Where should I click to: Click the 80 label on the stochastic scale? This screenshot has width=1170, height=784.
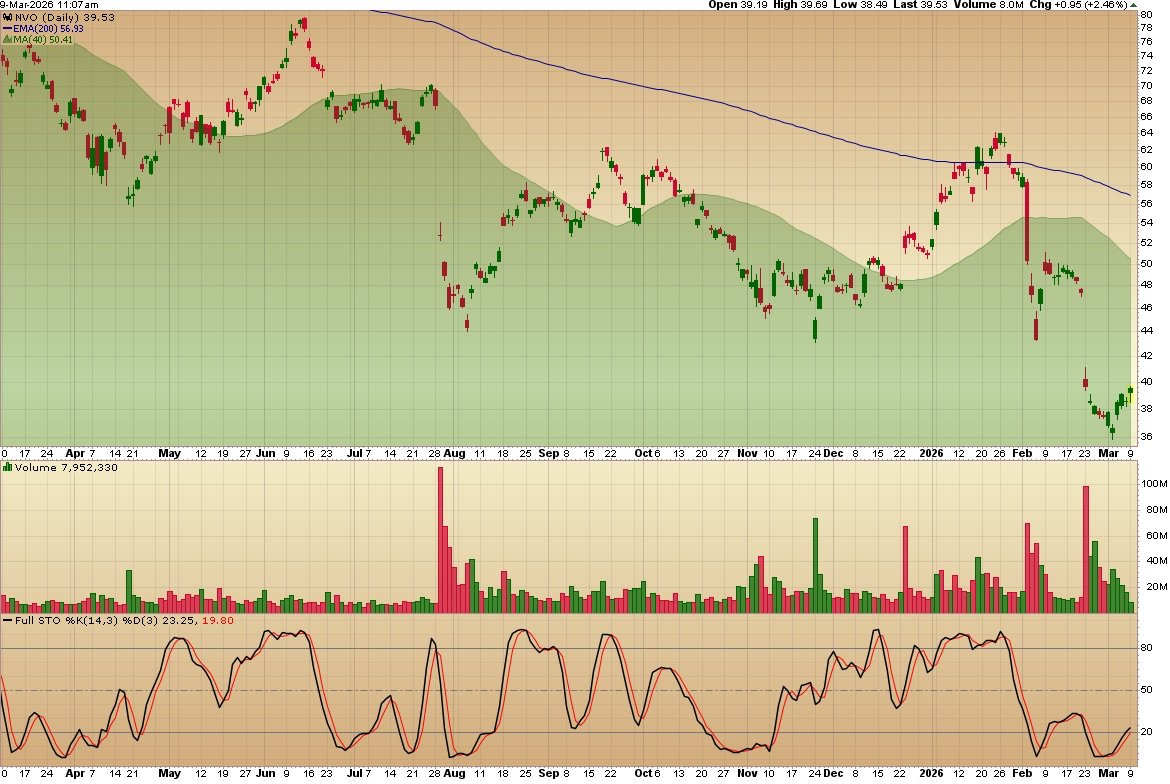coord(1146,648)
